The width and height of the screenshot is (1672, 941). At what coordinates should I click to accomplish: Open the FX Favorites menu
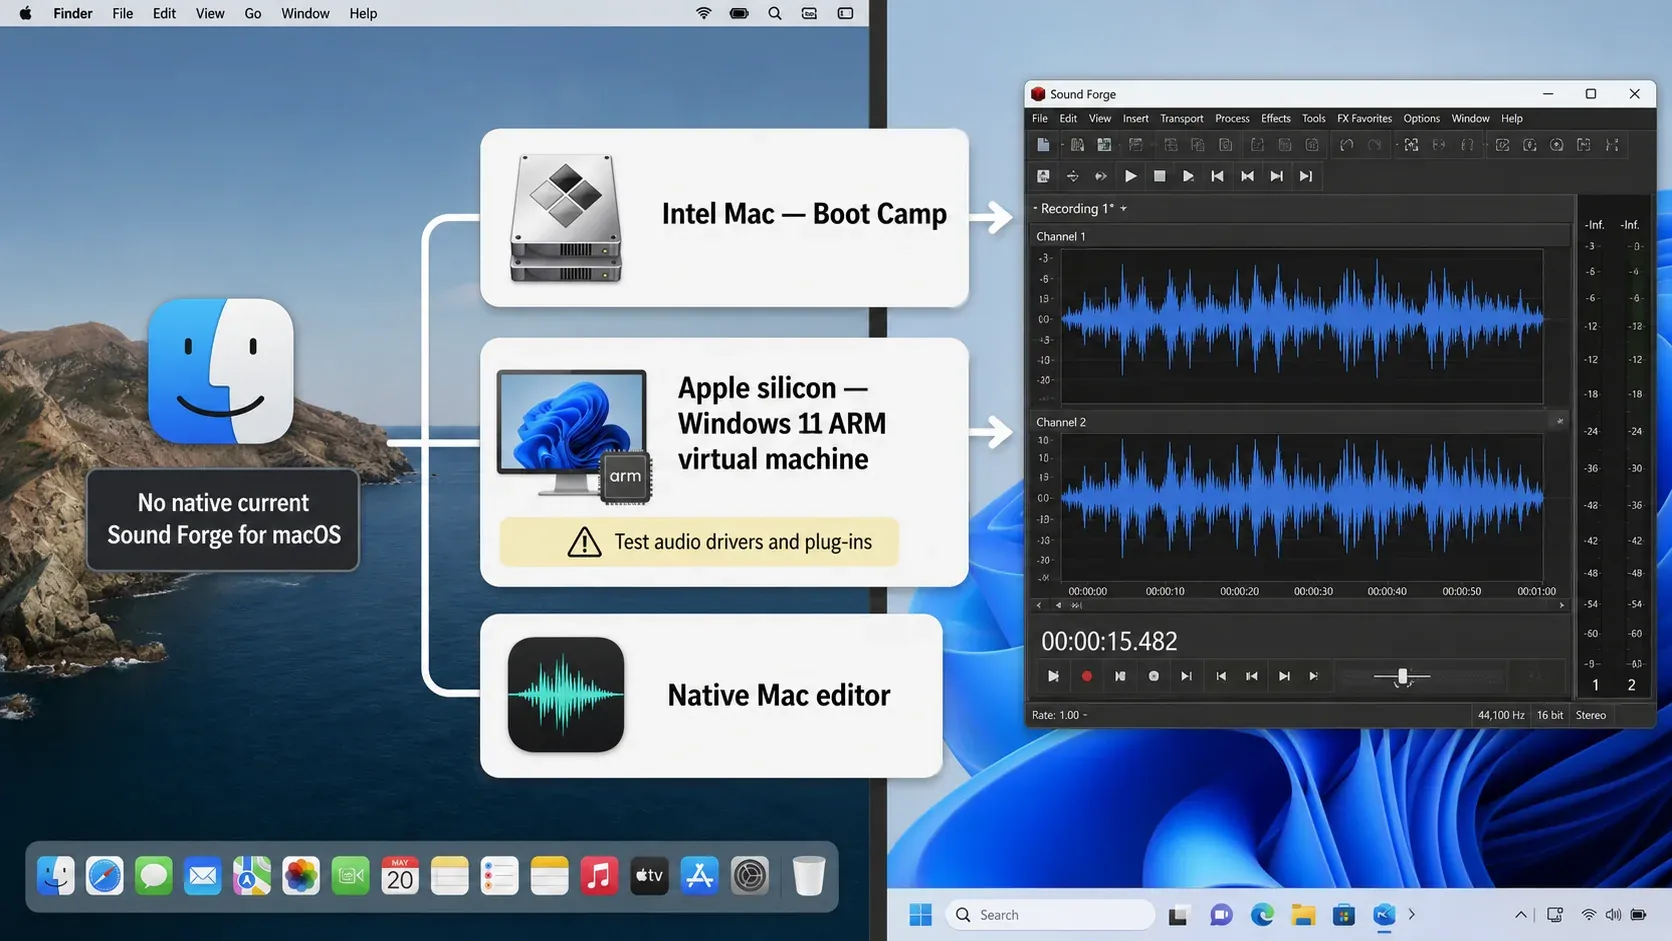tap(1364, 118)
